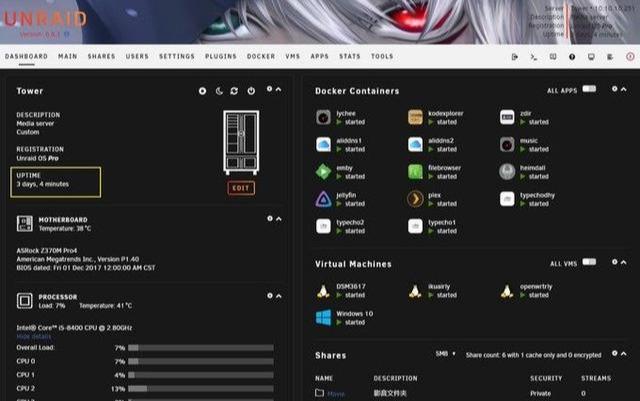
Task: Click the EDIT button under server case image
Action: pos(241,188)
